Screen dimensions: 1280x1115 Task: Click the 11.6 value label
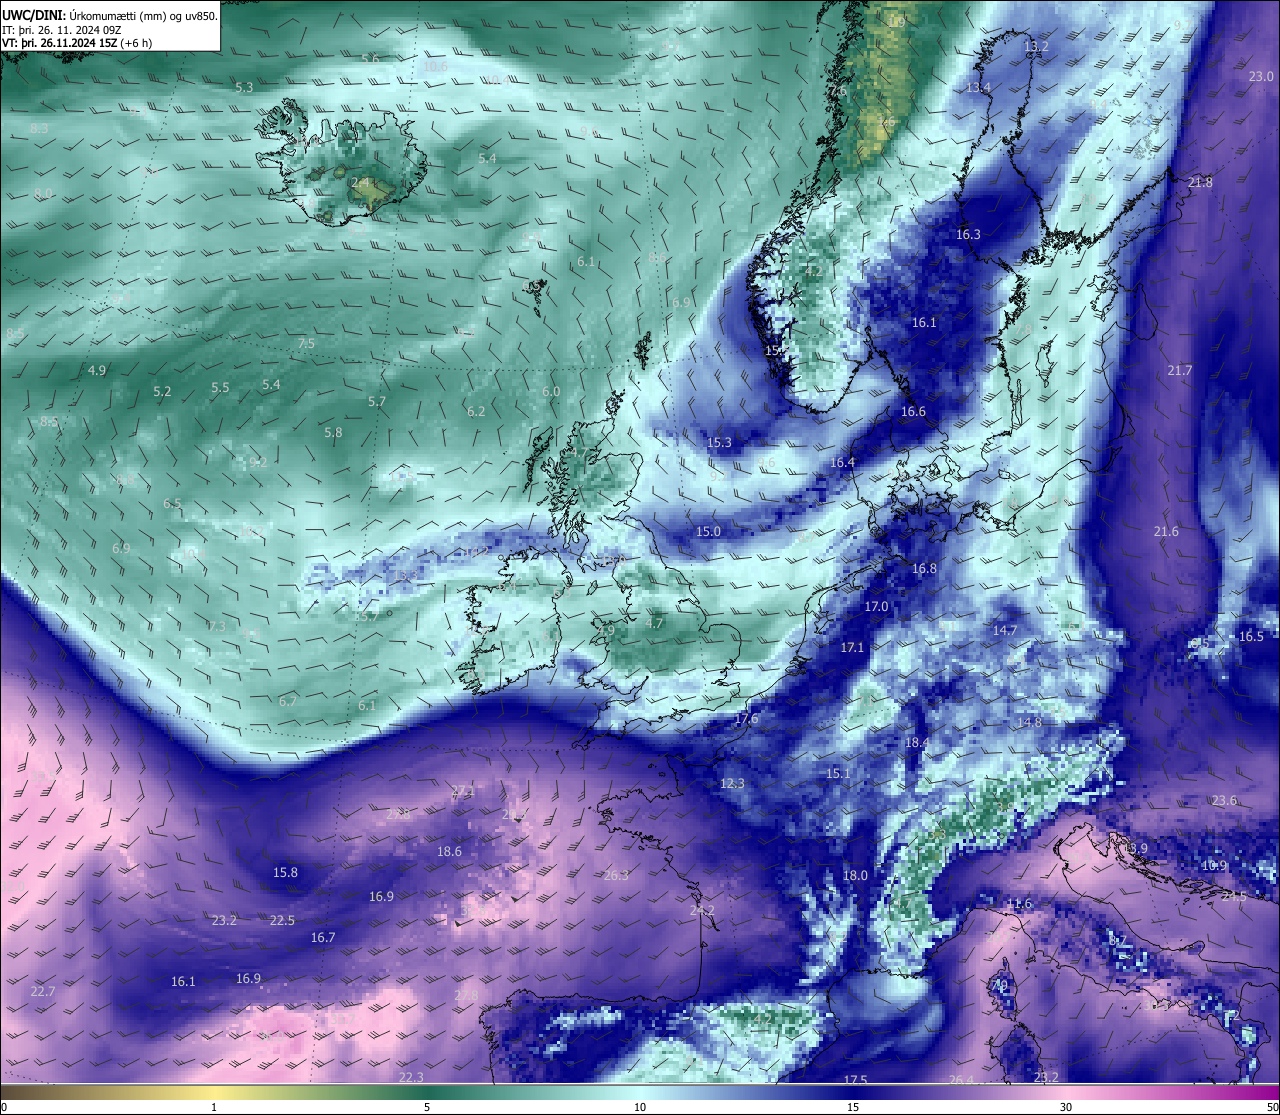1019,903
